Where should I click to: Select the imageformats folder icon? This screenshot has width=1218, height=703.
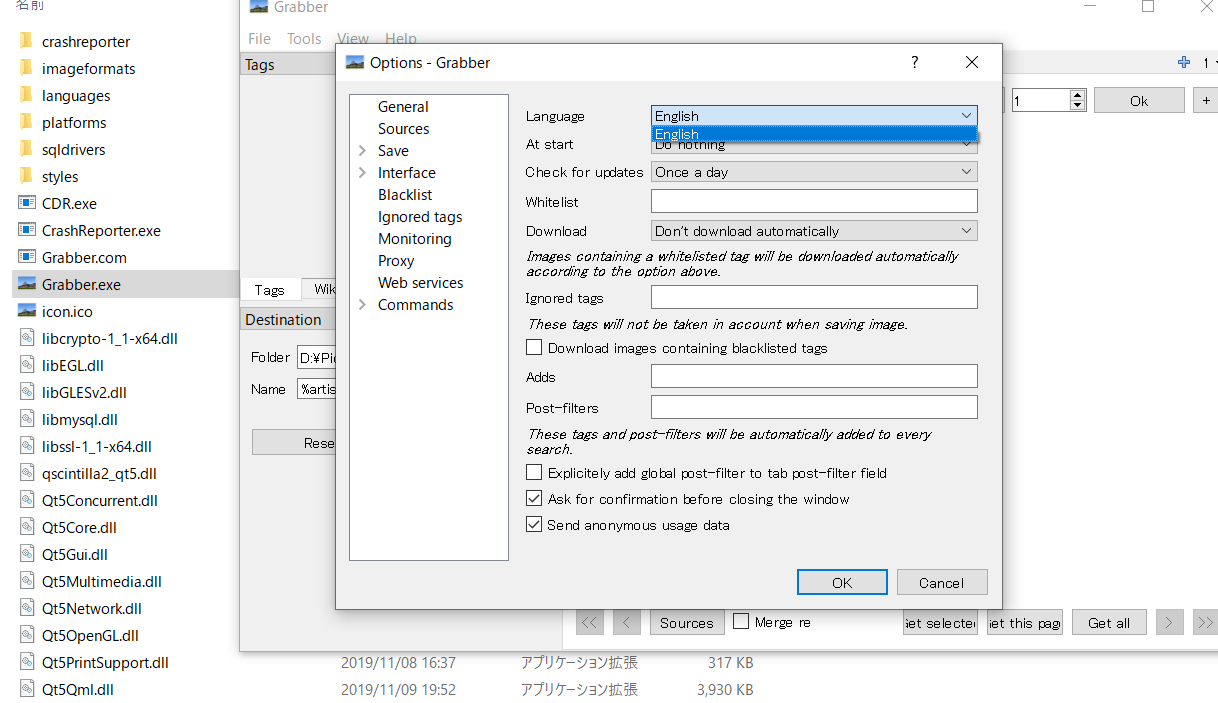[x=26, y=69]
